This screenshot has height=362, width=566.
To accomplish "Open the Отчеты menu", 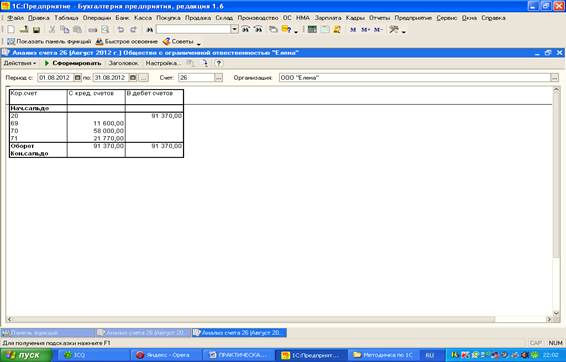I will pyautogui.click(x=379, y=18).
